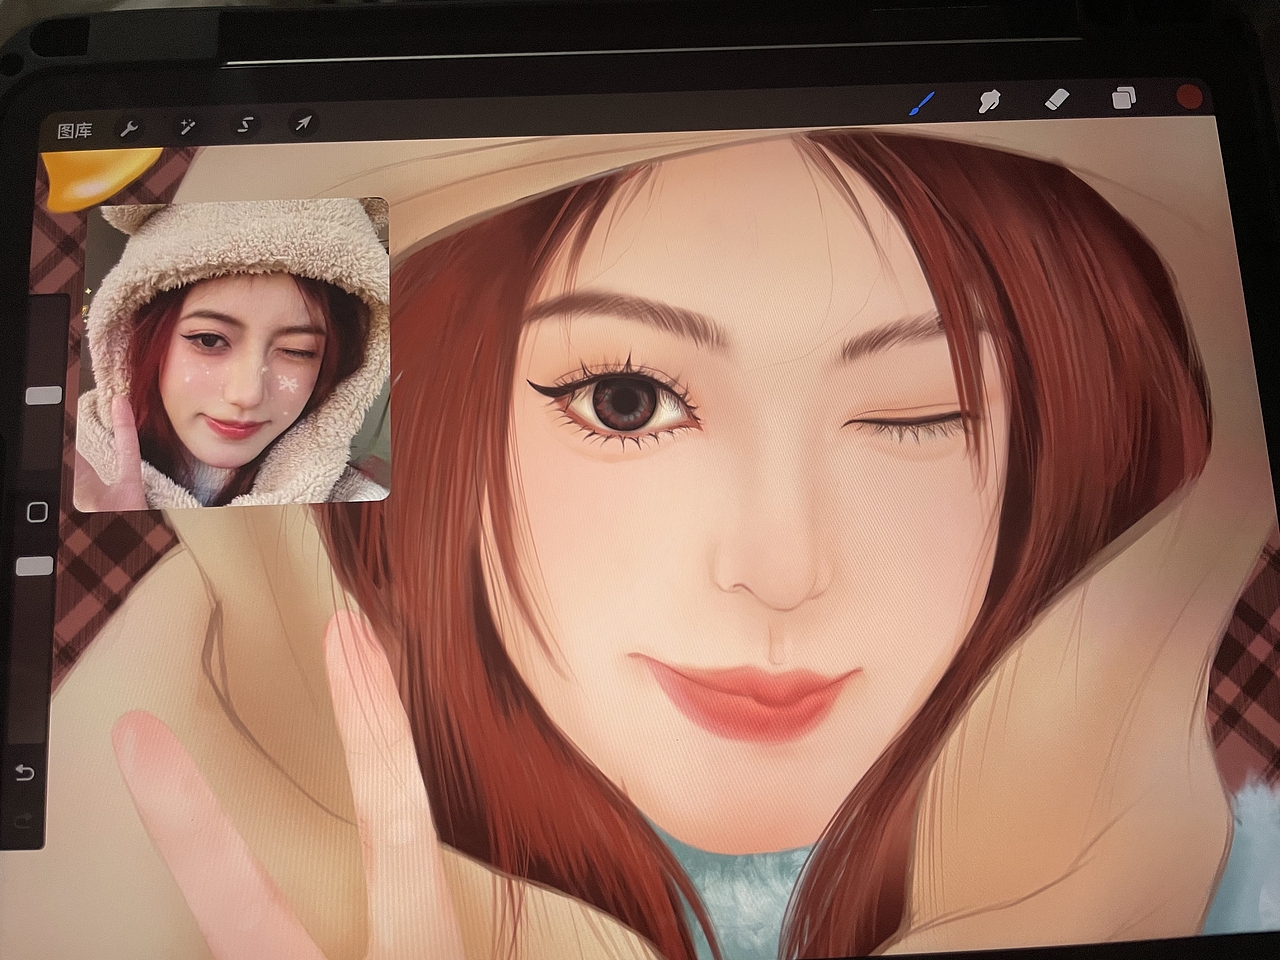The width and height of the screenshot is (1280, 960).
Task: Undo the last stroke
Action: click(x=25, y=773)
